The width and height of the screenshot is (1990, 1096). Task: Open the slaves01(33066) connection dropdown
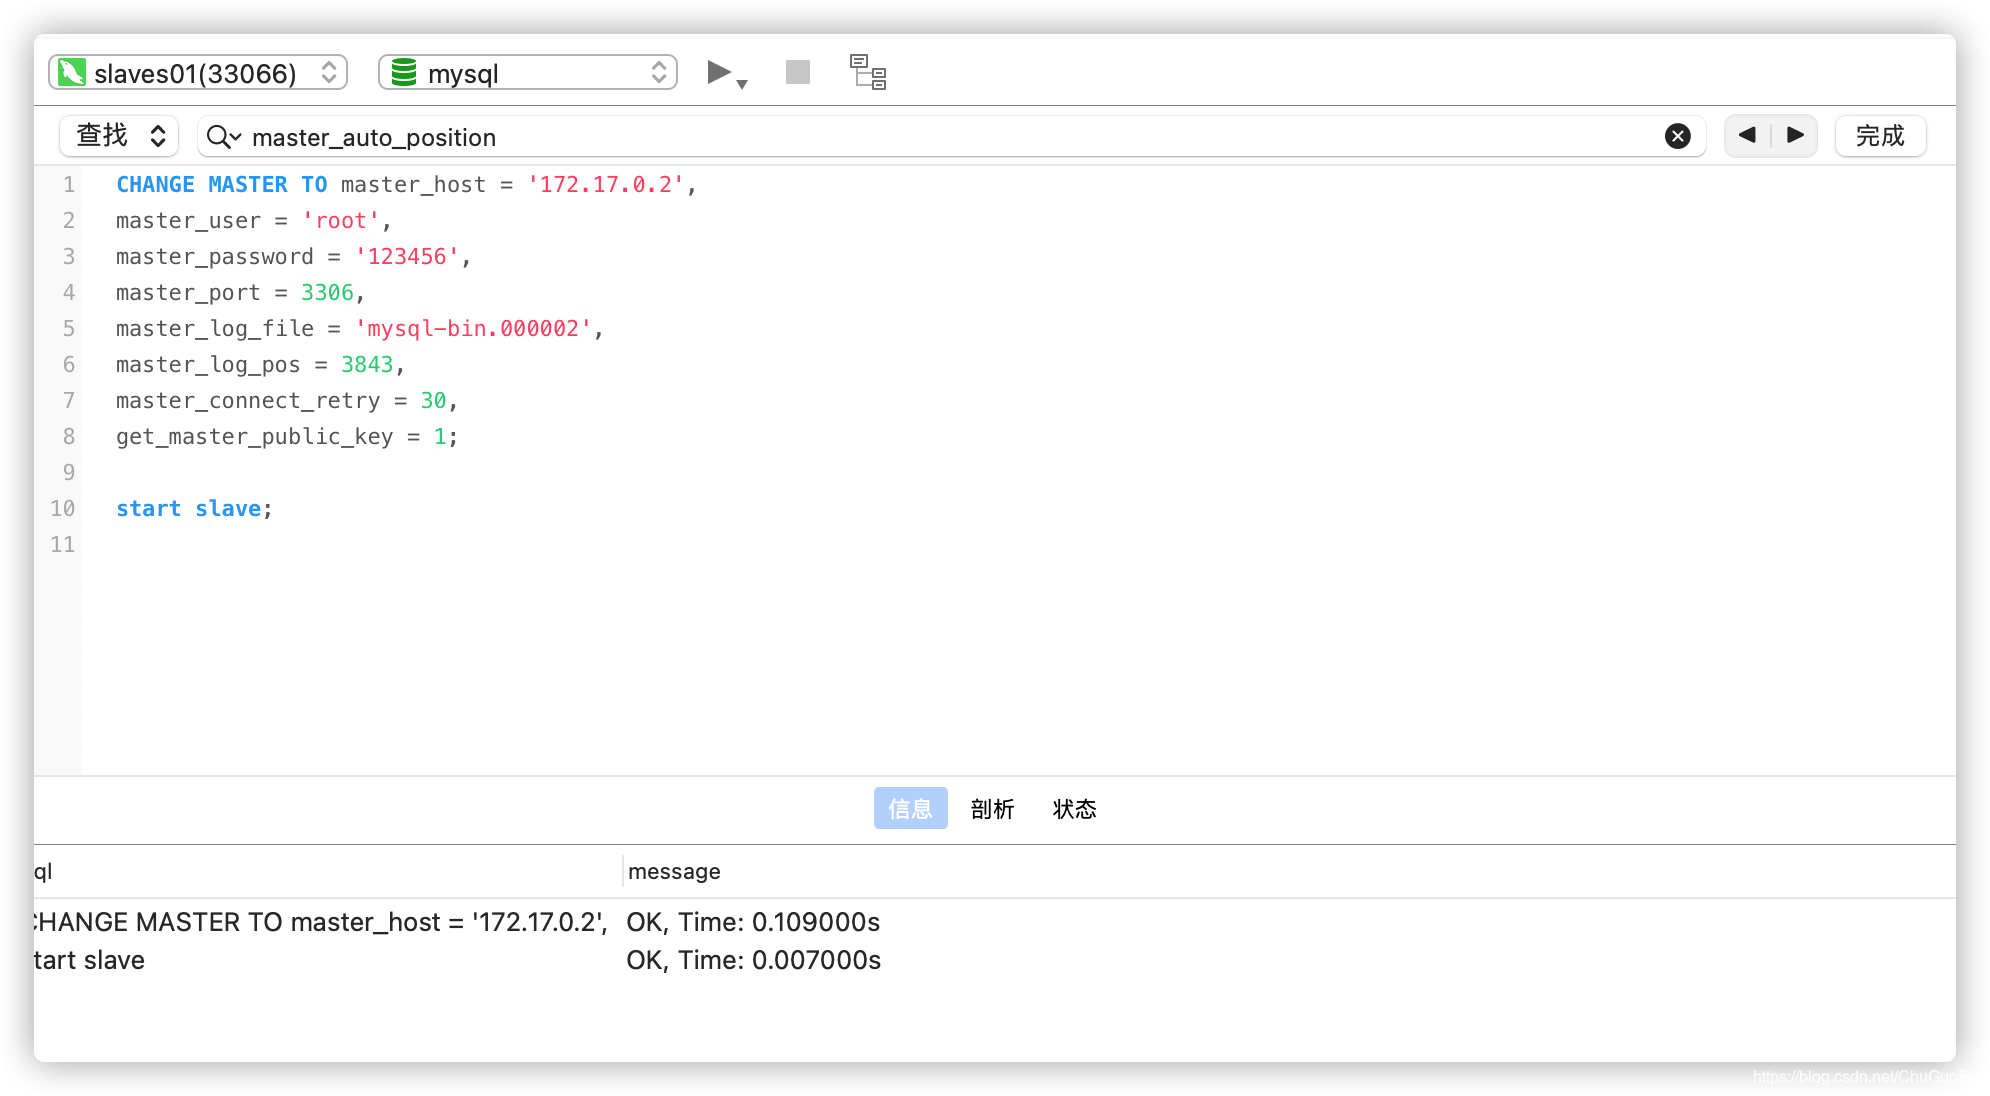(198, 73)
